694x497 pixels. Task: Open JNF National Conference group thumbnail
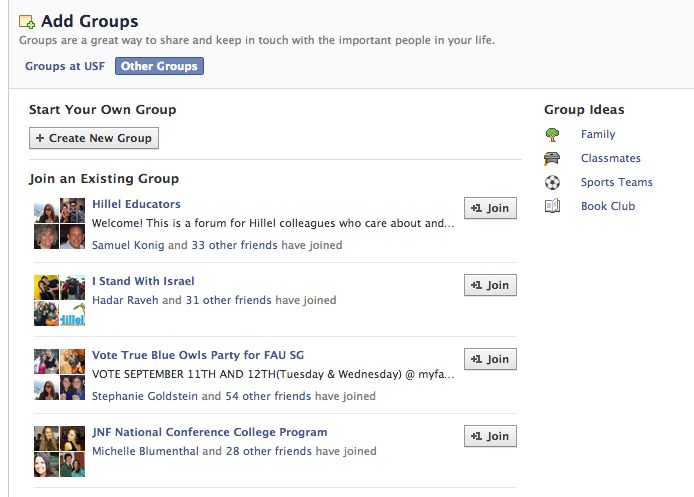pyautogui.click(x=59, y=451)
